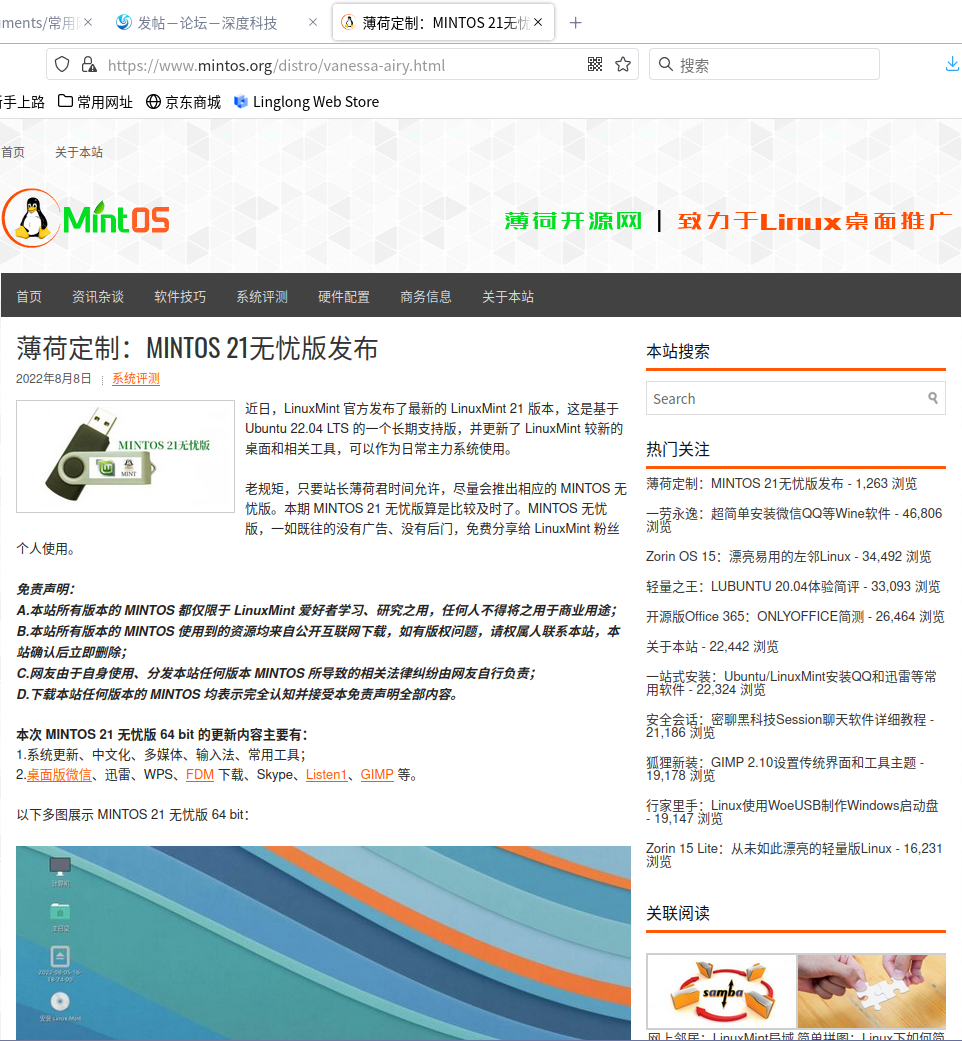
Task: Click the GIMP link in the article
Action: [x=377, y=774]
